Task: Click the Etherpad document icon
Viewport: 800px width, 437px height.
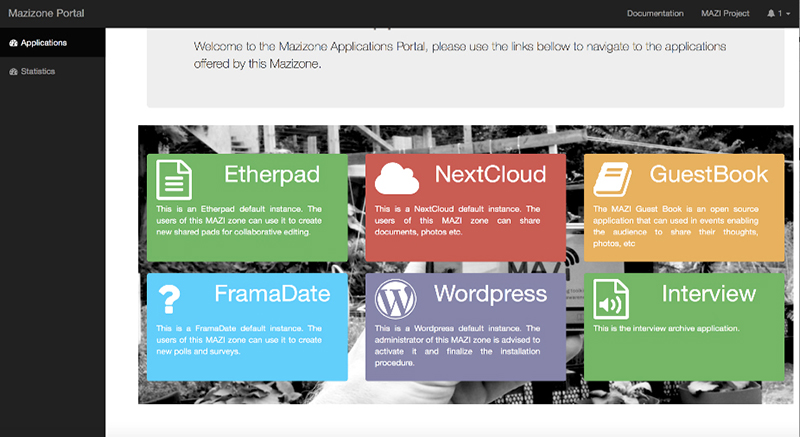Action: [174, 179]
